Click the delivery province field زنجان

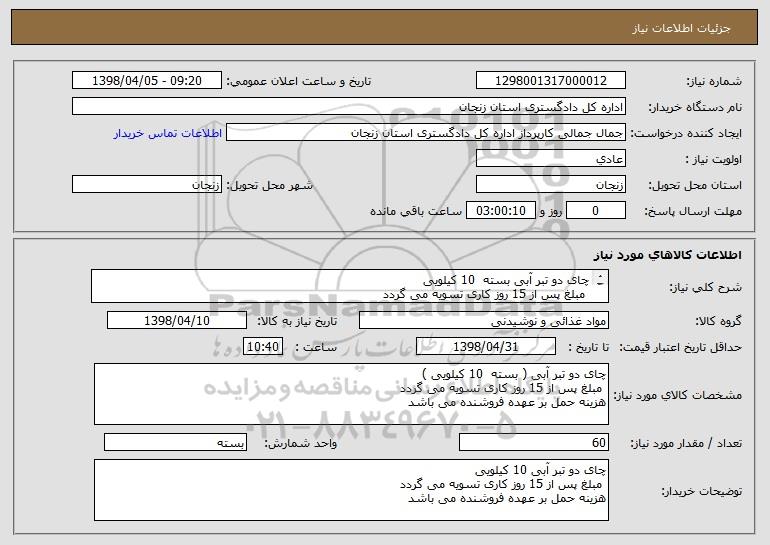pyautogui.click(x=550, y=185)
